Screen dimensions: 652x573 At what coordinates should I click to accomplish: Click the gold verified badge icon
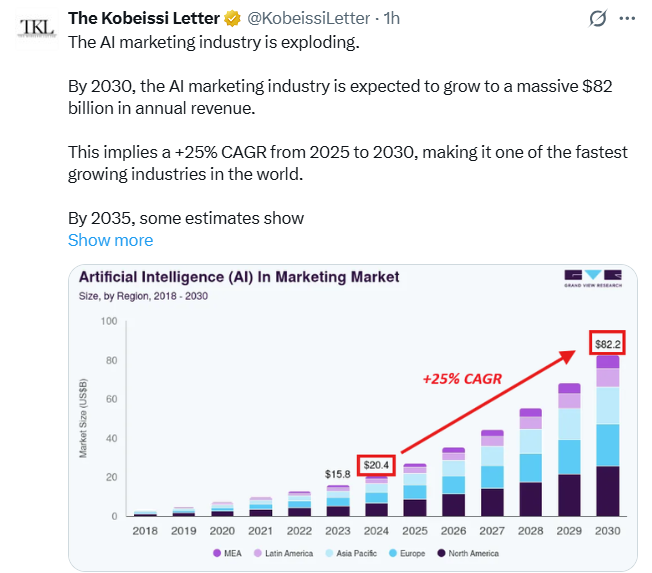pos(232,19)
